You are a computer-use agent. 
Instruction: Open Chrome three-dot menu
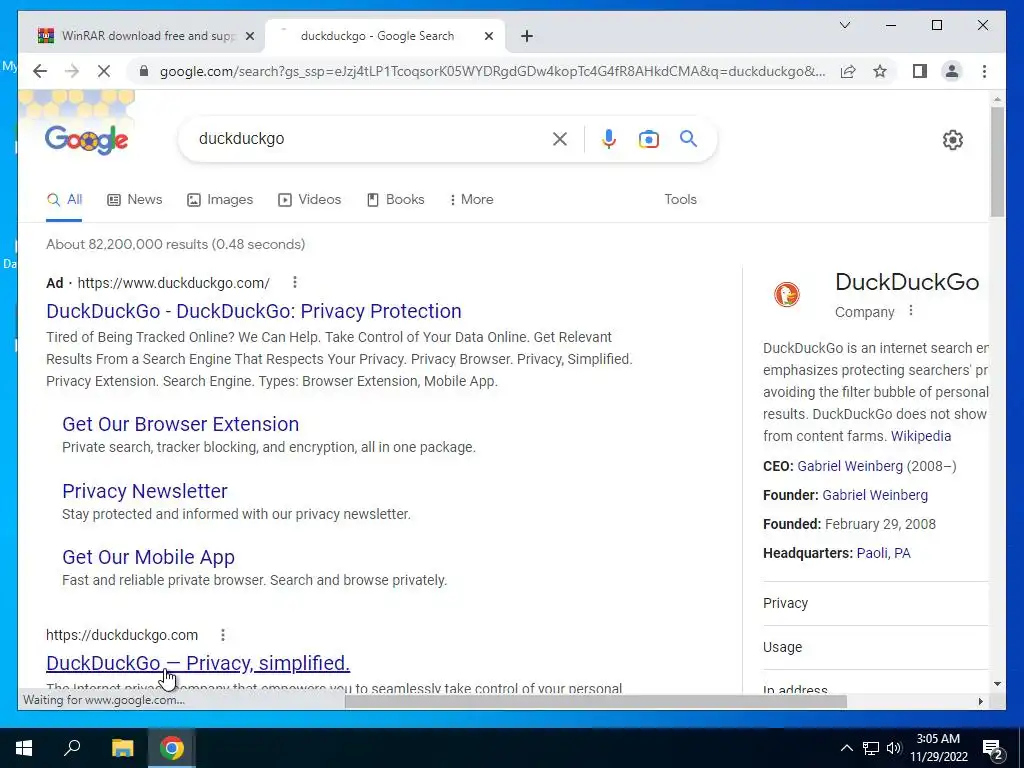click(x=984, y=71)
